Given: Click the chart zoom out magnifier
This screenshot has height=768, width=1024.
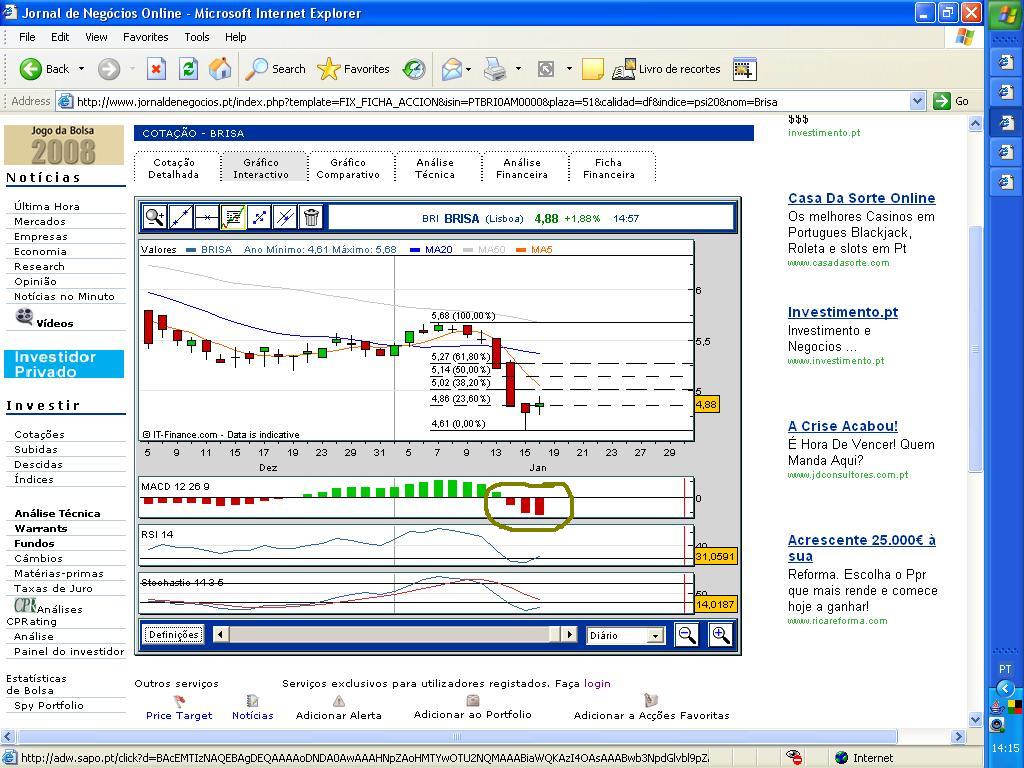Looking at the screenshot, I should (686, 635).
